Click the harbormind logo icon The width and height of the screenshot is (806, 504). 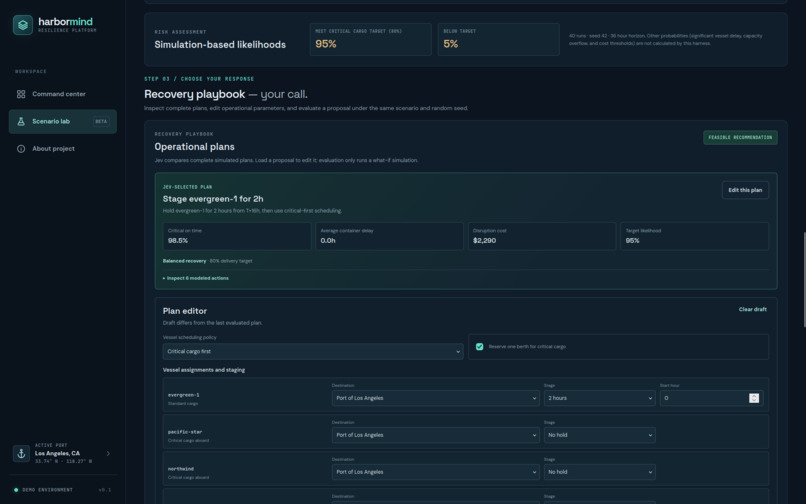pyautogui.click(x=23, y=25)
